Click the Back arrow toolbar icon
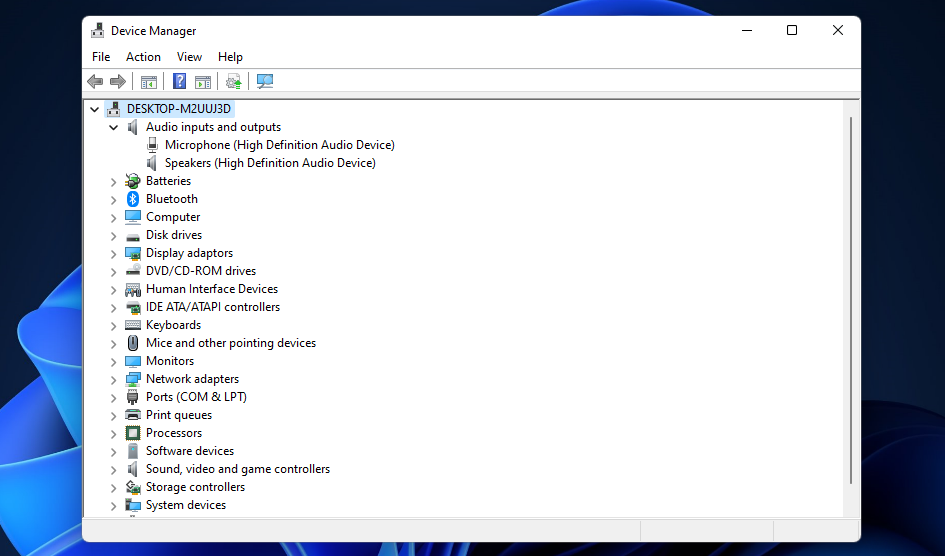The height and width of the screenshot is (556, 945). point(95,82)
